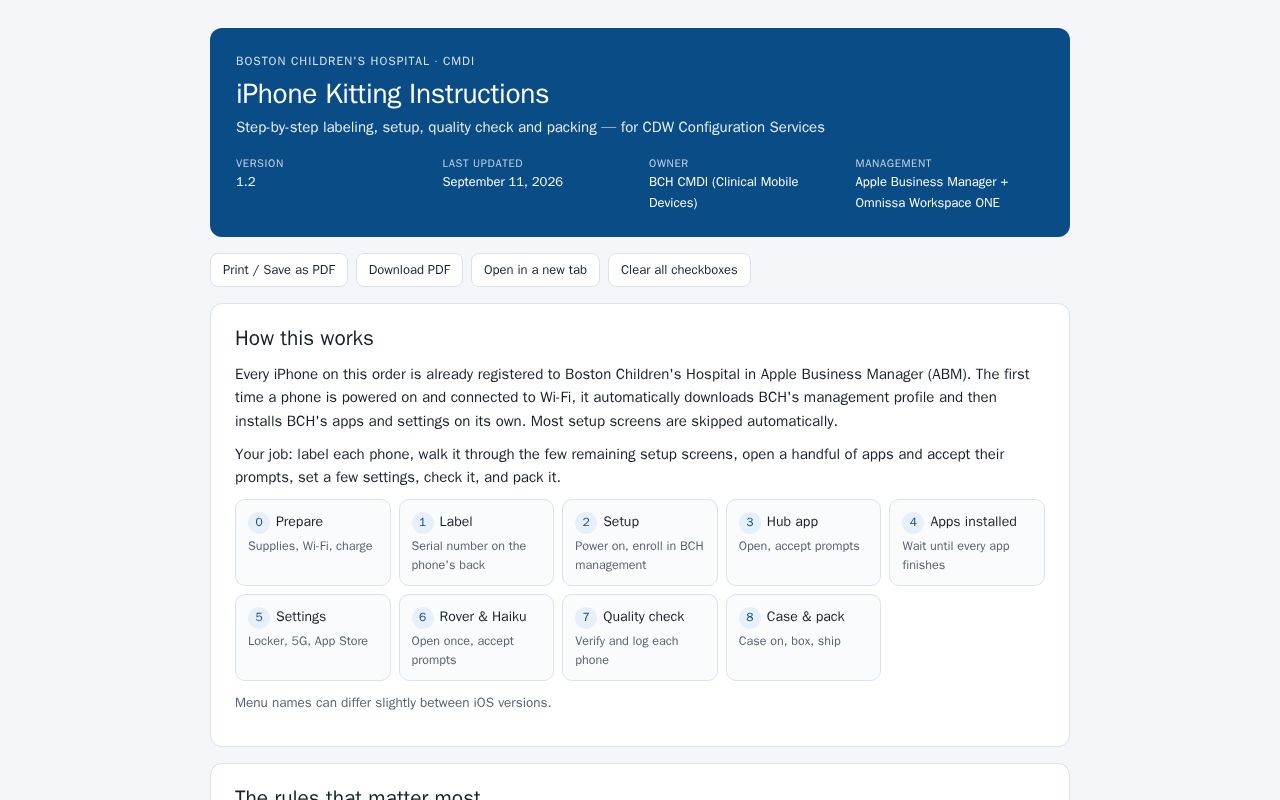Click the paragraph starting "Your job: label each phone"

coord(640,466)
